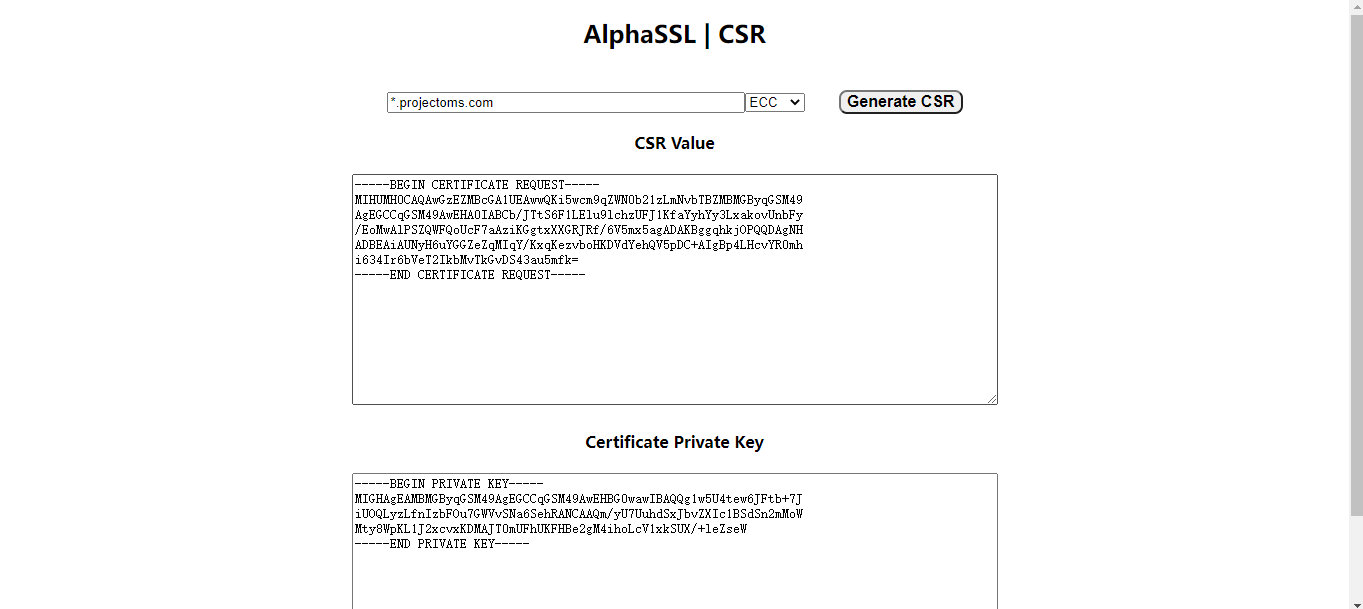Click the END CERTIFICATE REQUEST line
The image size is (1363, 609).
click(469, 275)
